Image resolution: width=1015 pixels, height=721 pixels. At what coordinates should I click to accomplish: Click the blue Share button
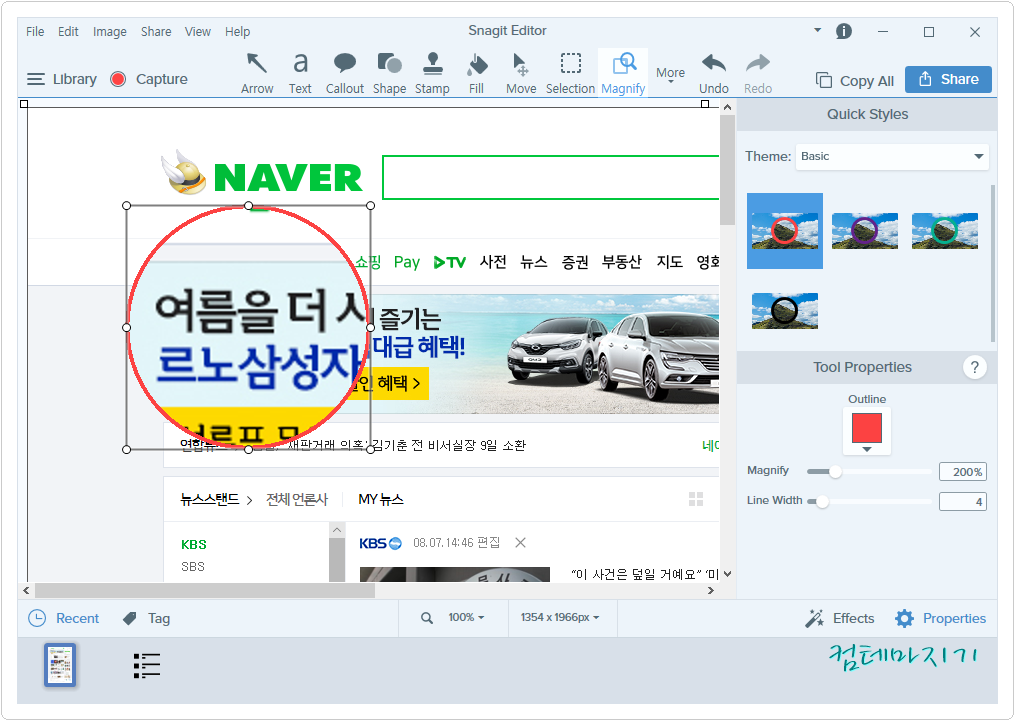tap(948, 79)
